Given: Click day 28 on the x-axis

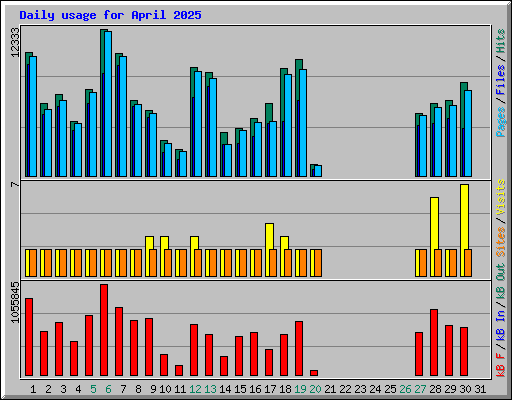Looking at the screenshot, I should [x=435, y=389].
